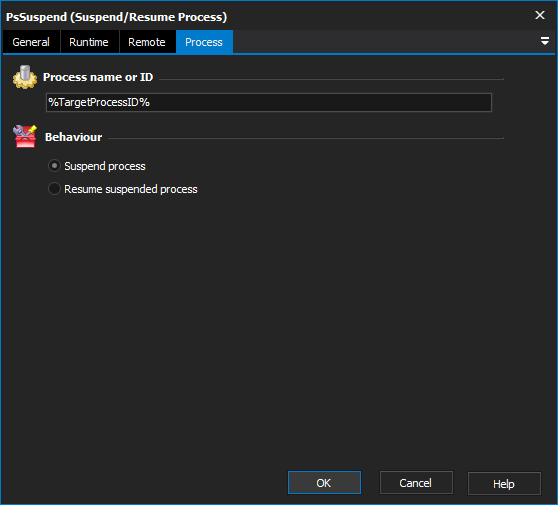The width and height of the screenshot is (558, 505).
Task: Choose Resume suspended process radio button
Action: click(x=54, y=189)
